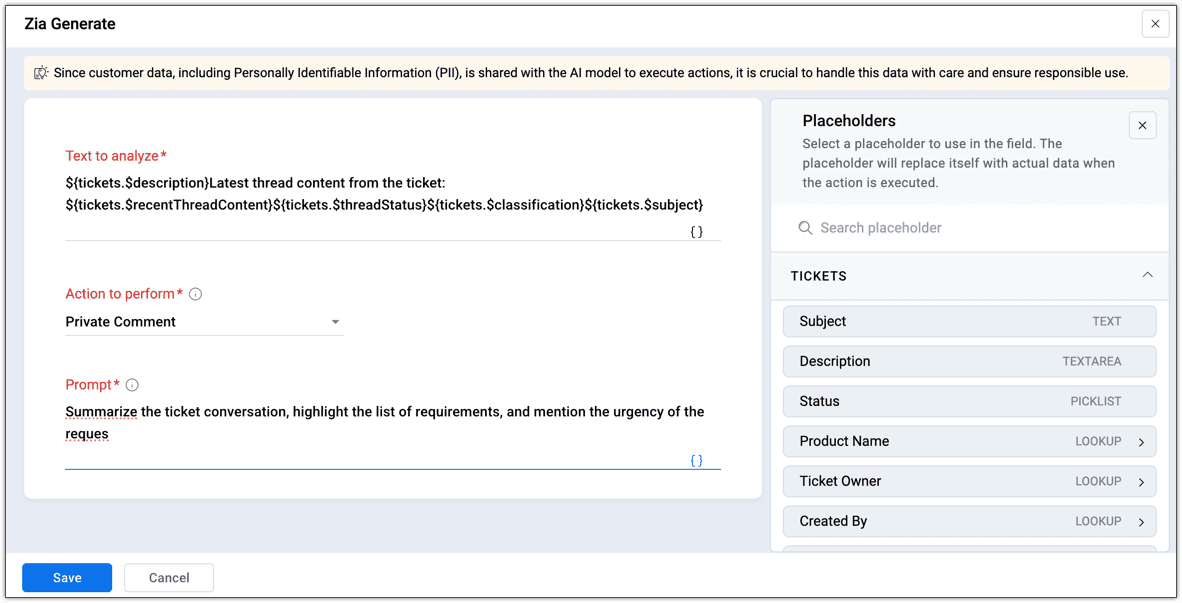Click the search magnifier icon in Placeholders
The height and width of the screenshot is (603, 1182).
pyautogui.click(x=805, y=228)
